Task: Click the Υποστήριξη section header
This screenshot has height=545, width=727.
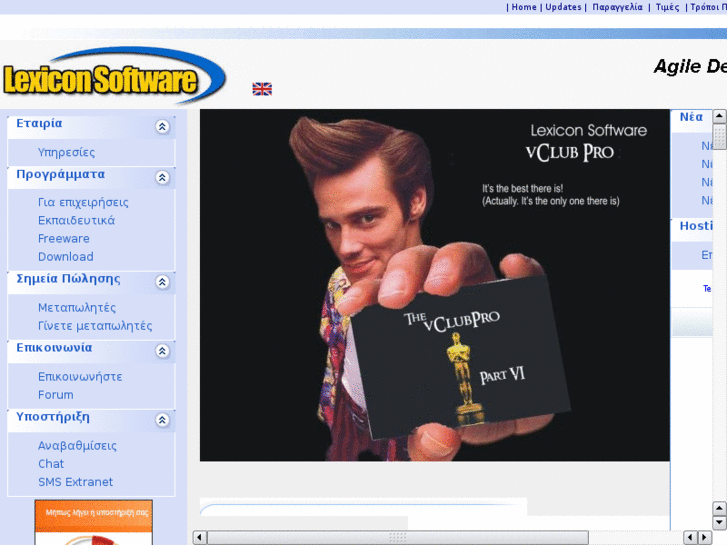Action: [x=91, y=420]
